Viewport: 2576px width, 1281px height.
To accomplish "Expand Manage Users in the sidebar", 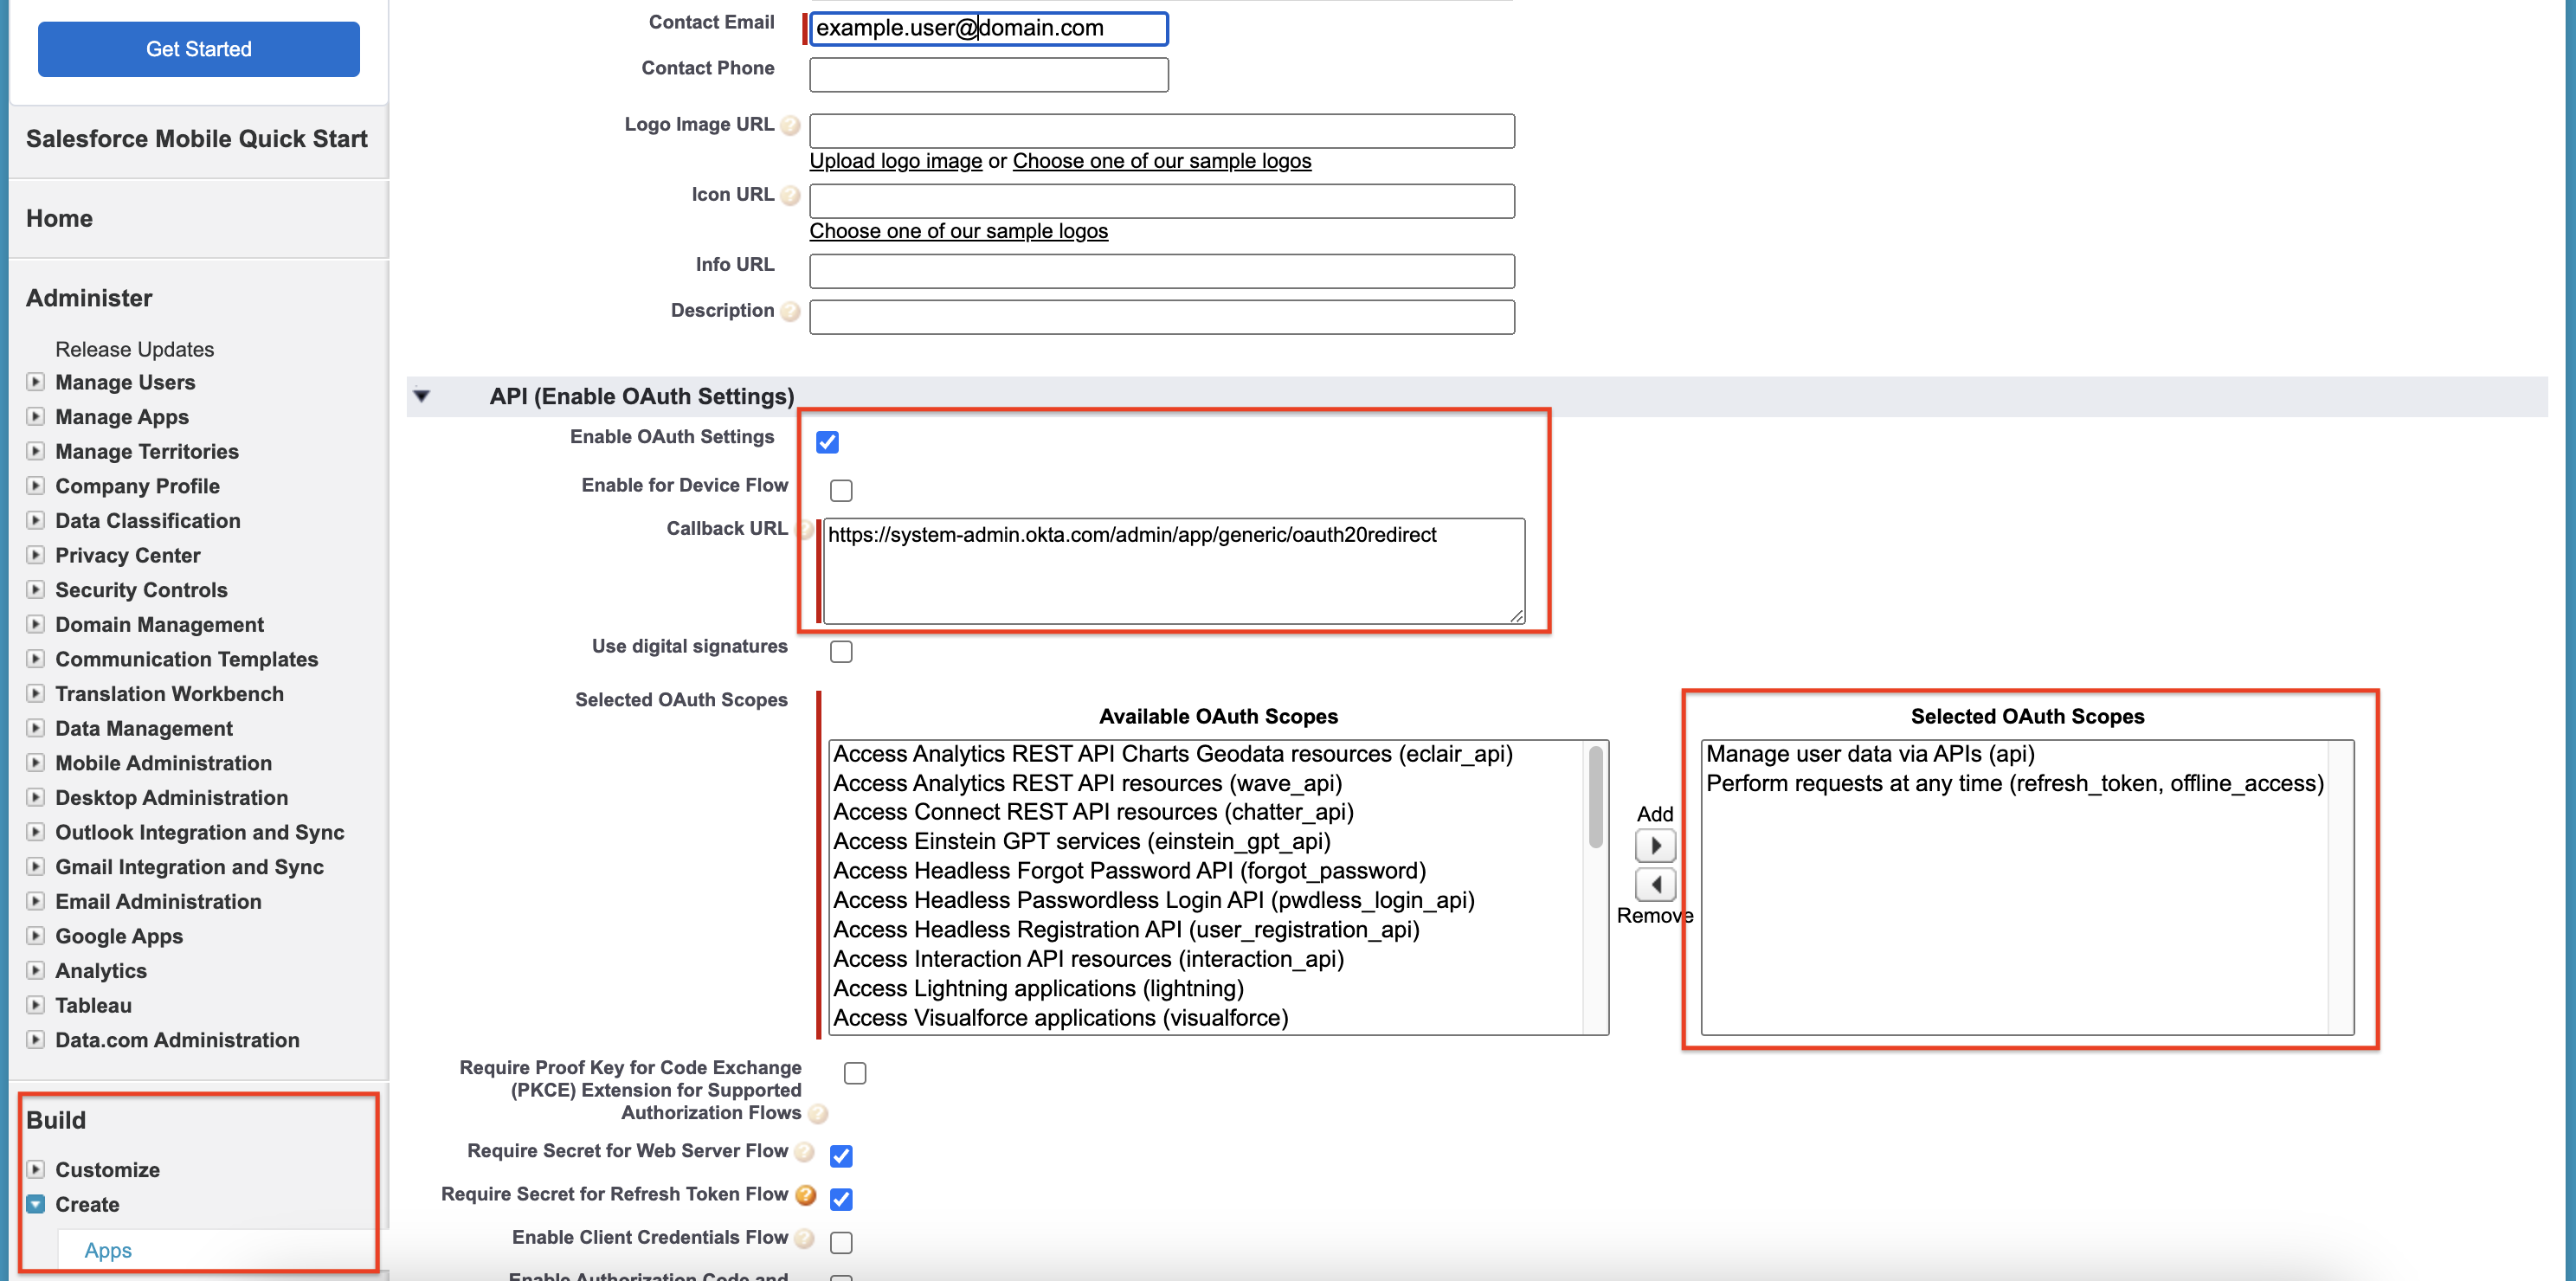I will pyautogui.click(x=36, y=382).
